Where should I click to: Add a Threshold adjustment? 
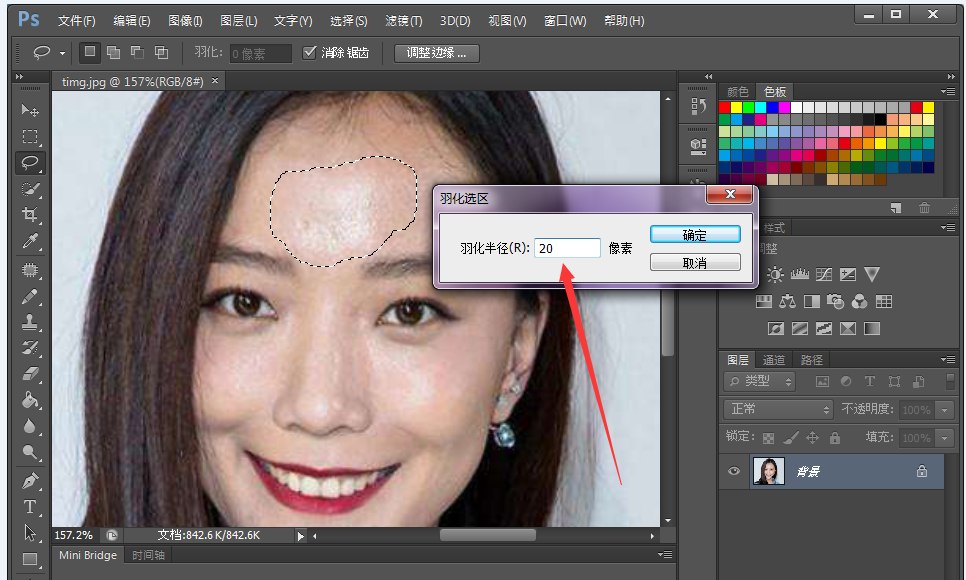click(x=824, y=329)
